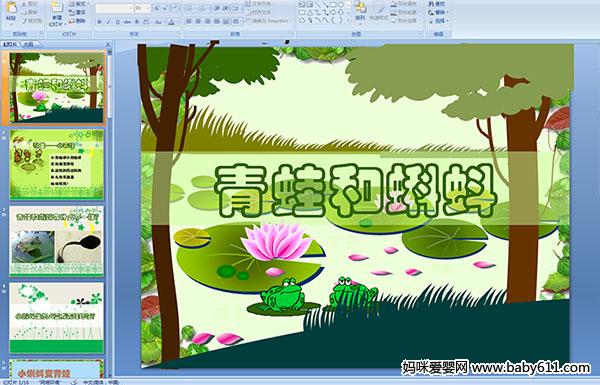Open the Clipboard pane launcher
Viewport: 600px width, 385px height.
(x=41, y=33)
